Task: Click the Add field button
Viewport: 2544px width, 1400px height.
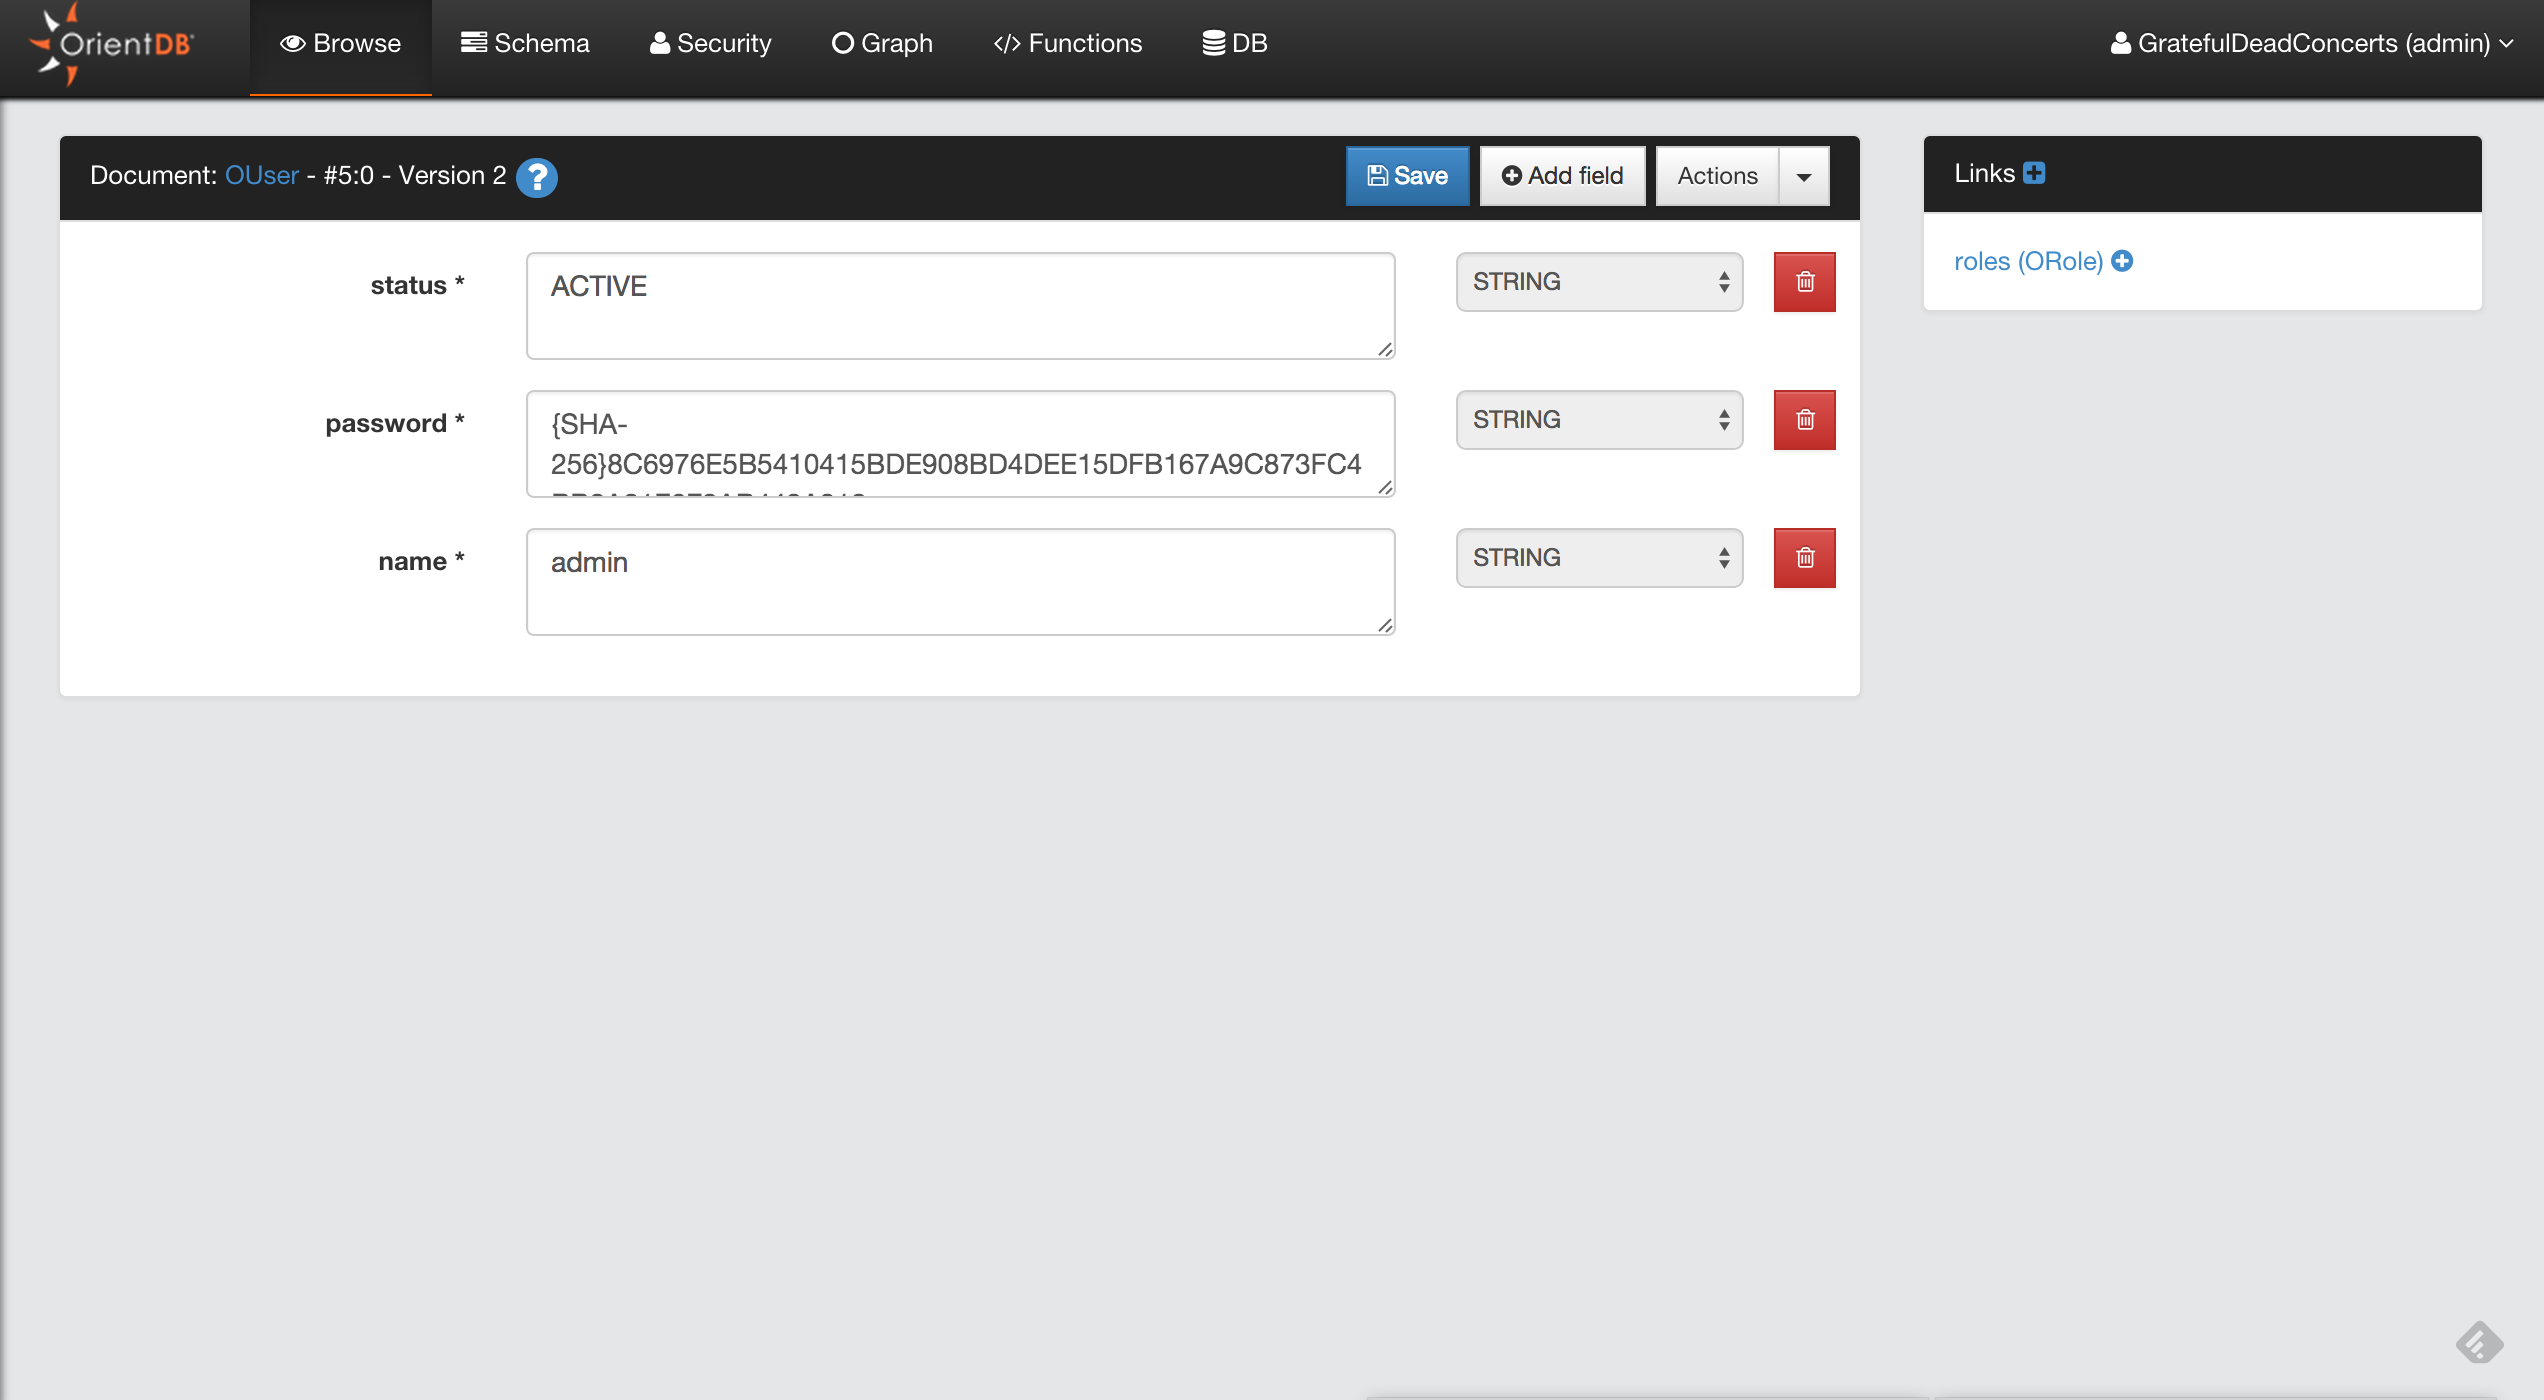Action: click(1562, 176)
